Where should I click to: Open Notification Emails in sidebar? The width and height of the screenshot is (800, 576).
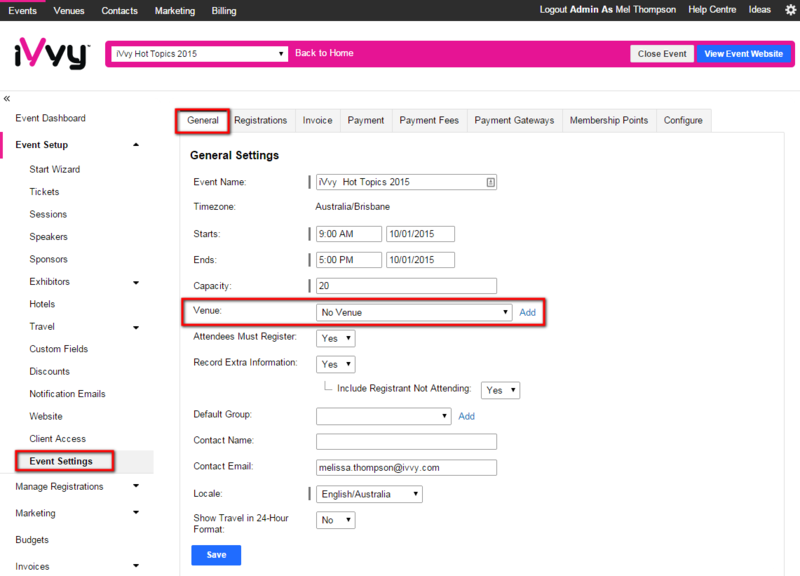[67, 394]
